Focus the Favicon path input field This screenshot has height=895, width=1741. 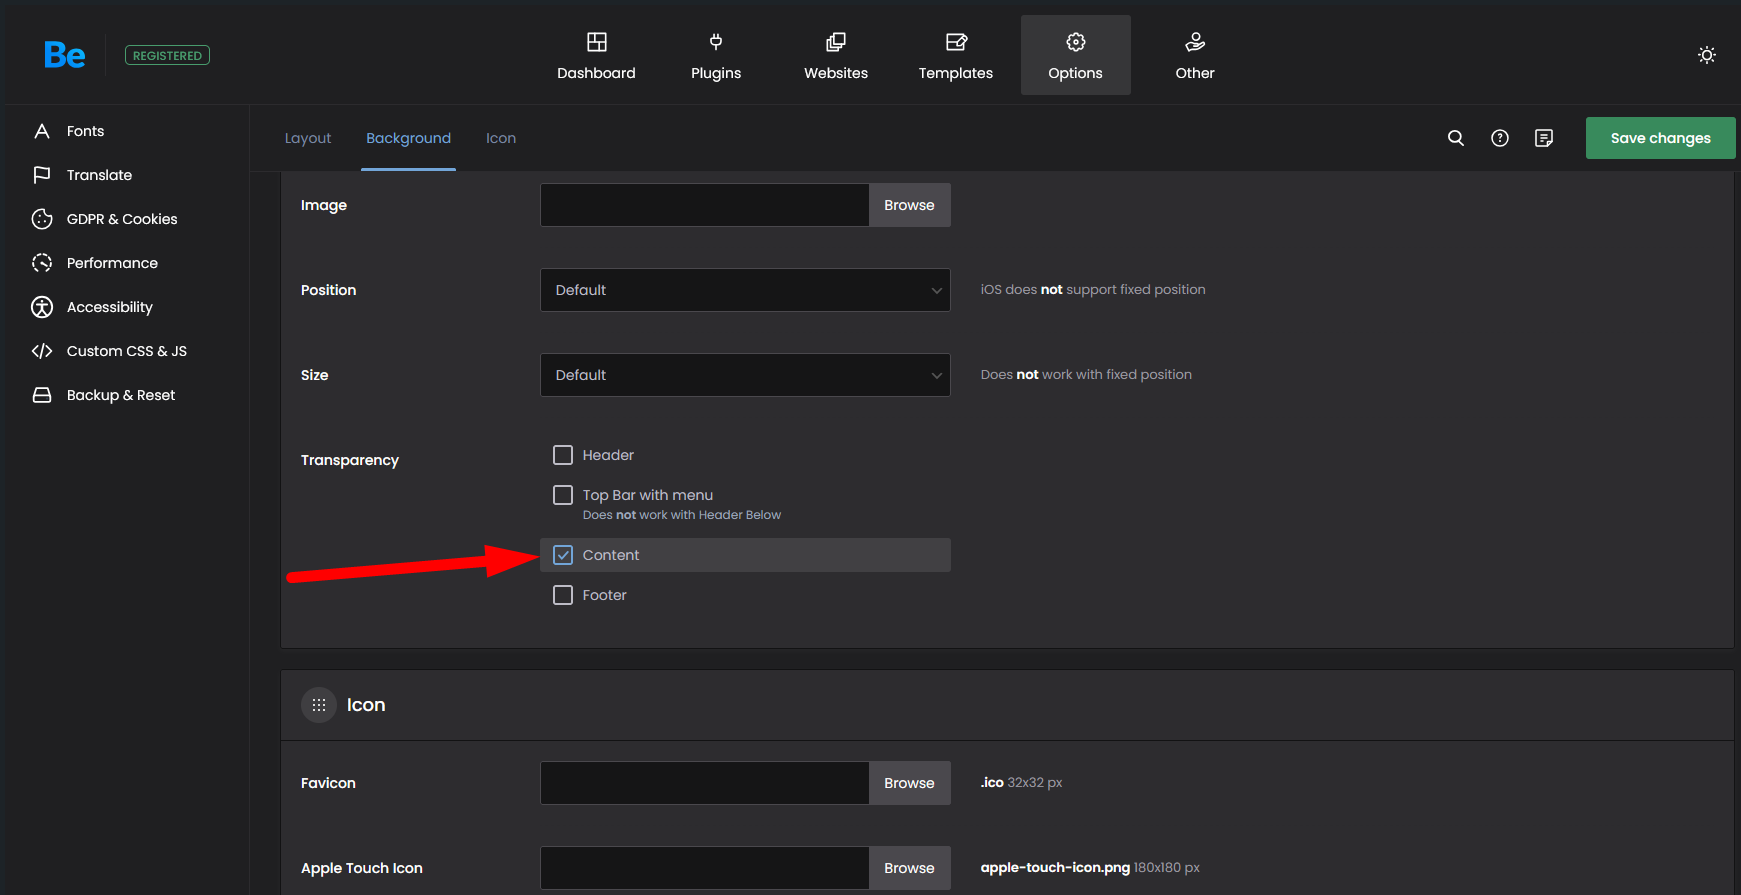click(705, 783)
